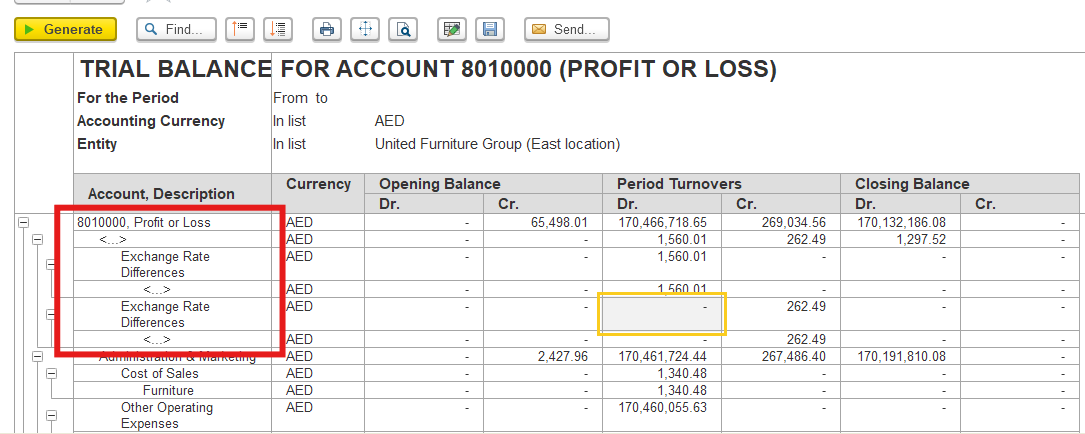
Task: Select the Furniture account row
Action: pos(168,390)
